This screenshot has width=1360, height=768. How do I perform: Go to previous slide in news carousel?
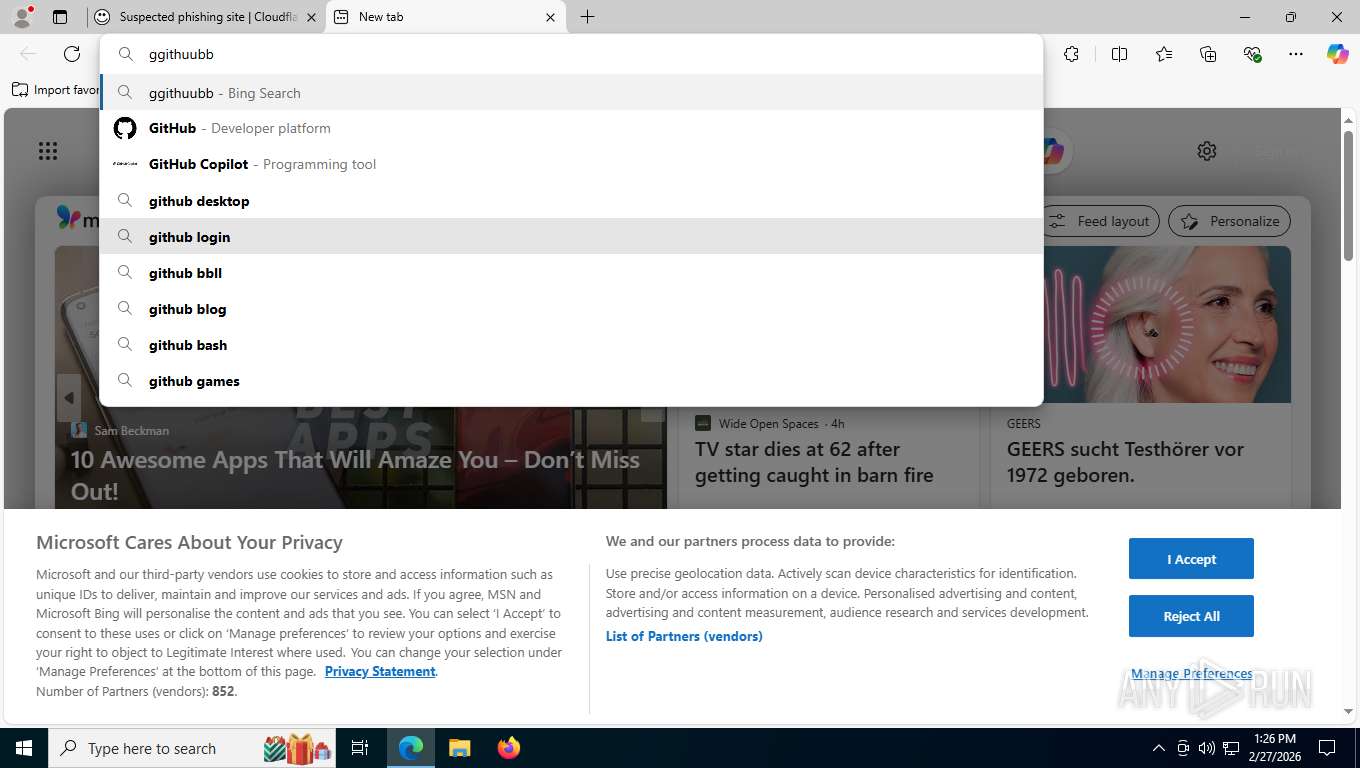[x=69, y=398]
